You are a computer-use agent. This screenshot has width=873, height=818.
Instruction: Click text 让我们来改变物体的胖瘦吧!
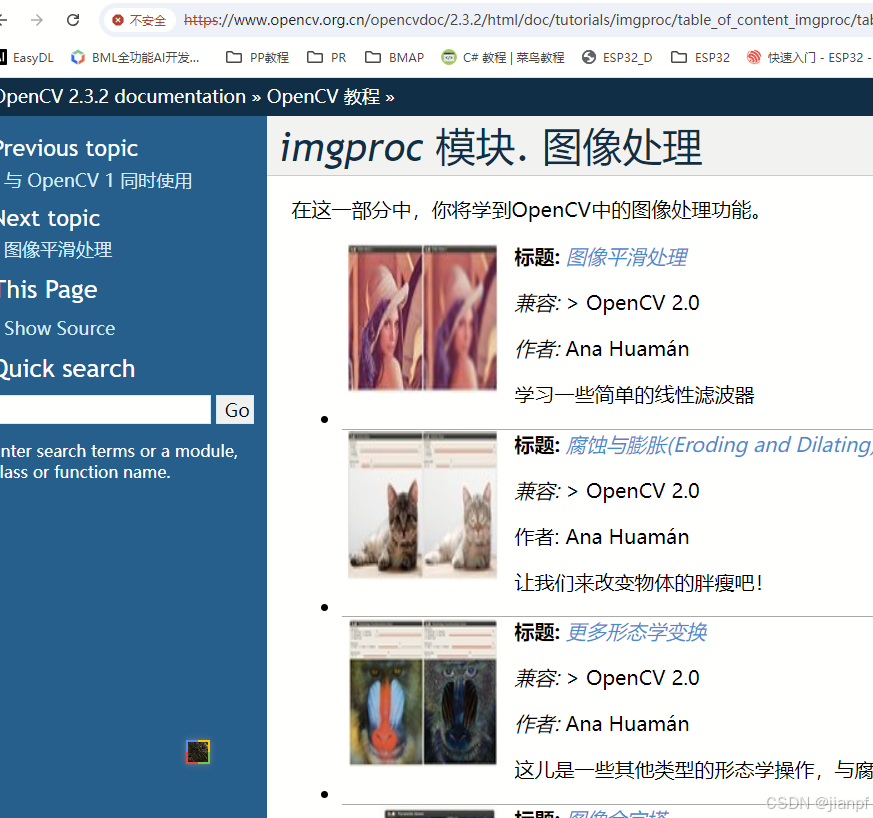pyautogui.click(x=638, y=583)
